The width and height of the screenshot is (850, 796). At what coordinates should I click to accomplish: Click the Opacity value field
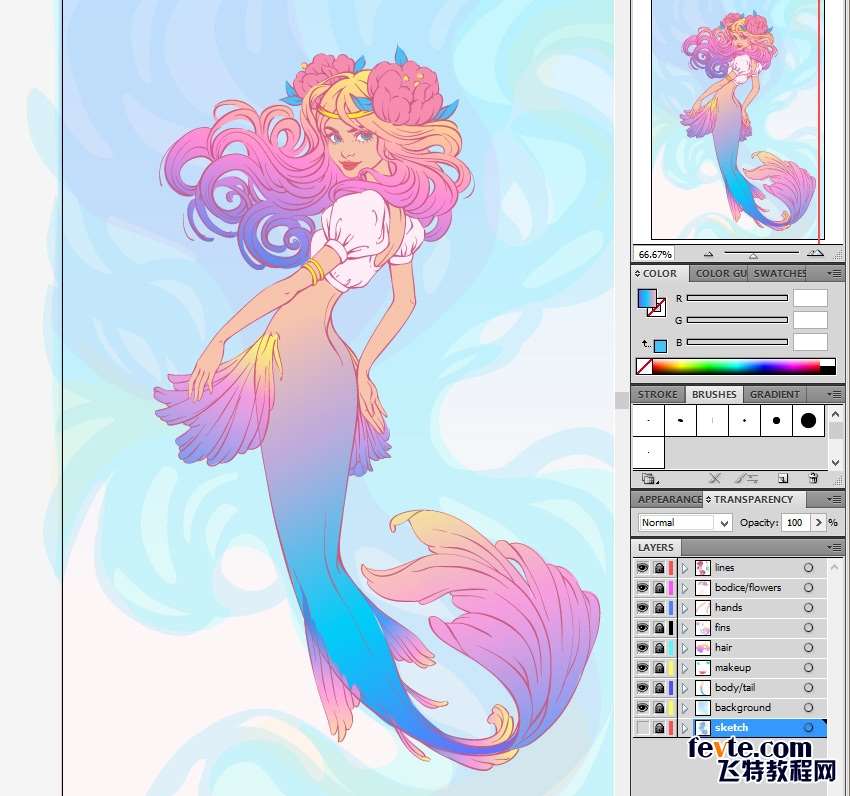[796, 523]
